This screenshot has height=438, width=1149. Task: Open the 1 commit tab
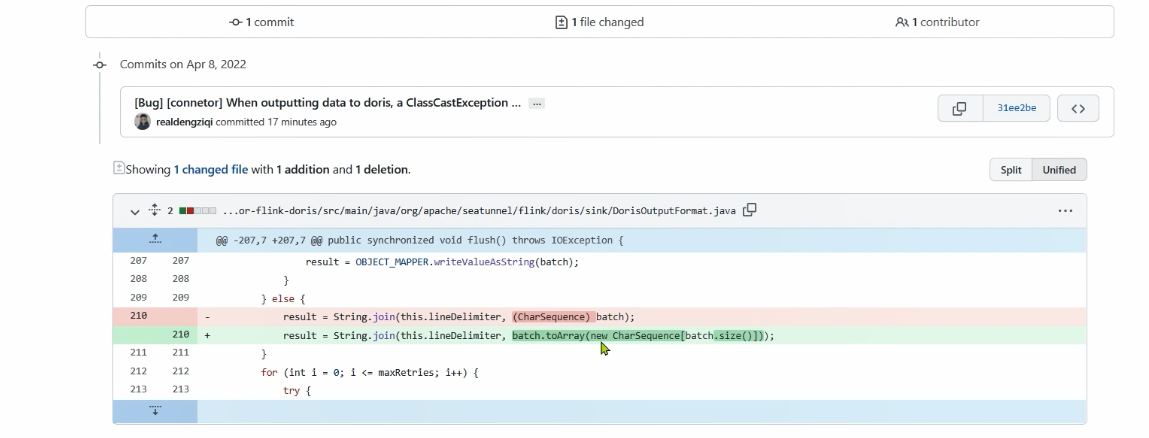point(262,22)
